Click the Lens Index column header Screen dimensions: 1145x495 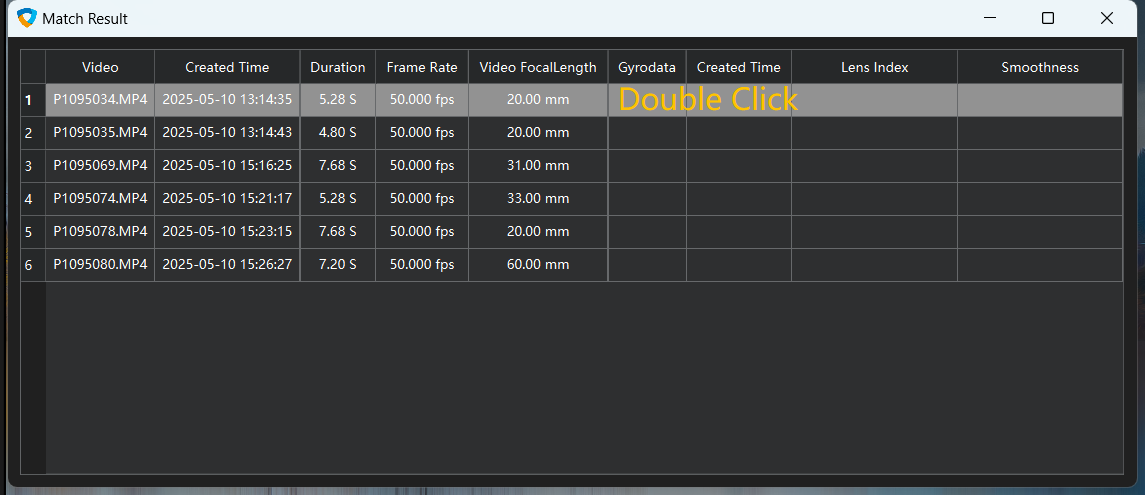(x=874, y=67)
